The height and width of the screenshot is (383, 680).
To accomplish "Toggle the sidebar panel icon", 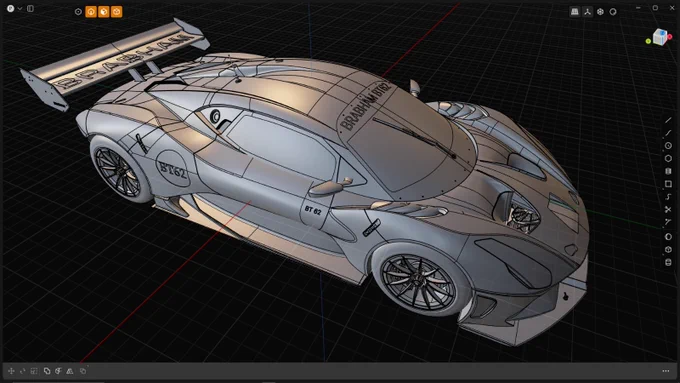I will [x=30, y=8].
